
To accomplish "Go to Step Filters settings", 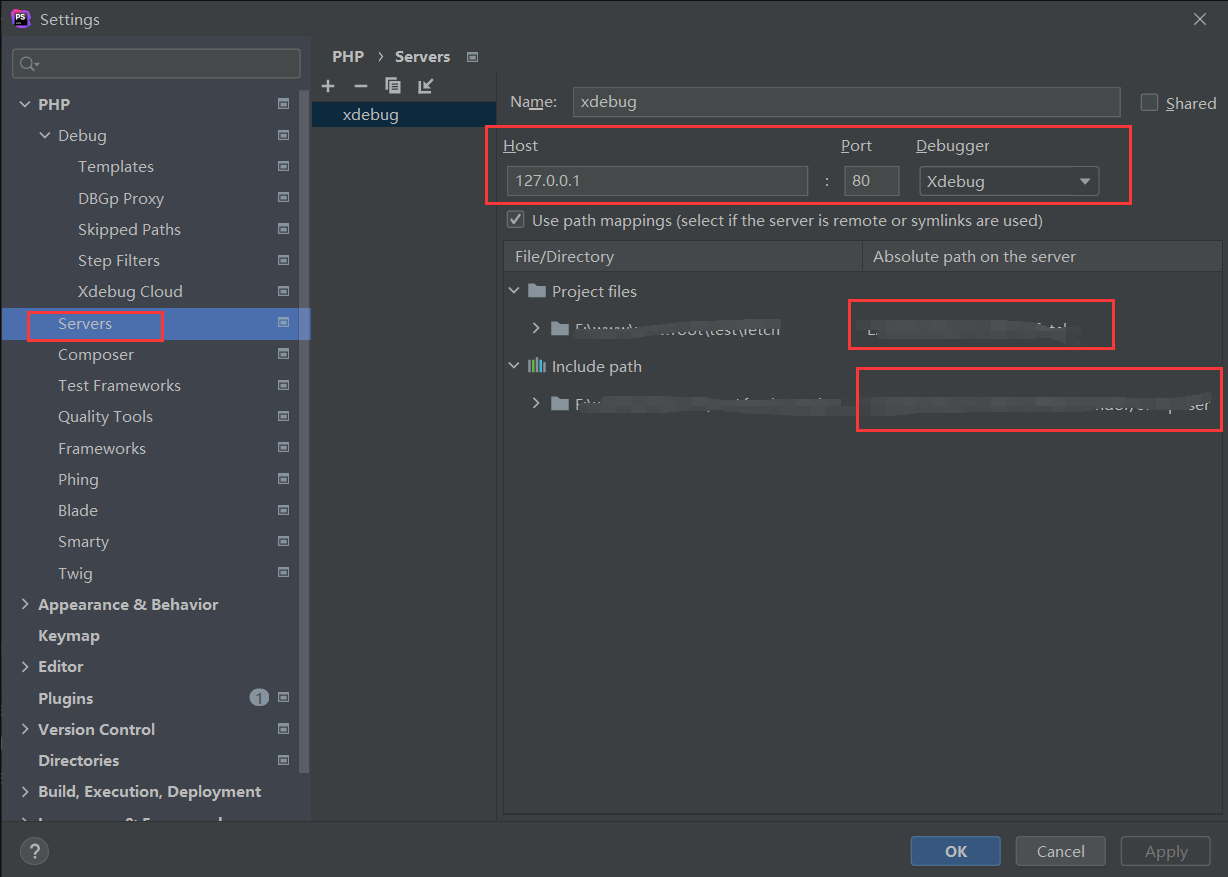I will (119, 260).
